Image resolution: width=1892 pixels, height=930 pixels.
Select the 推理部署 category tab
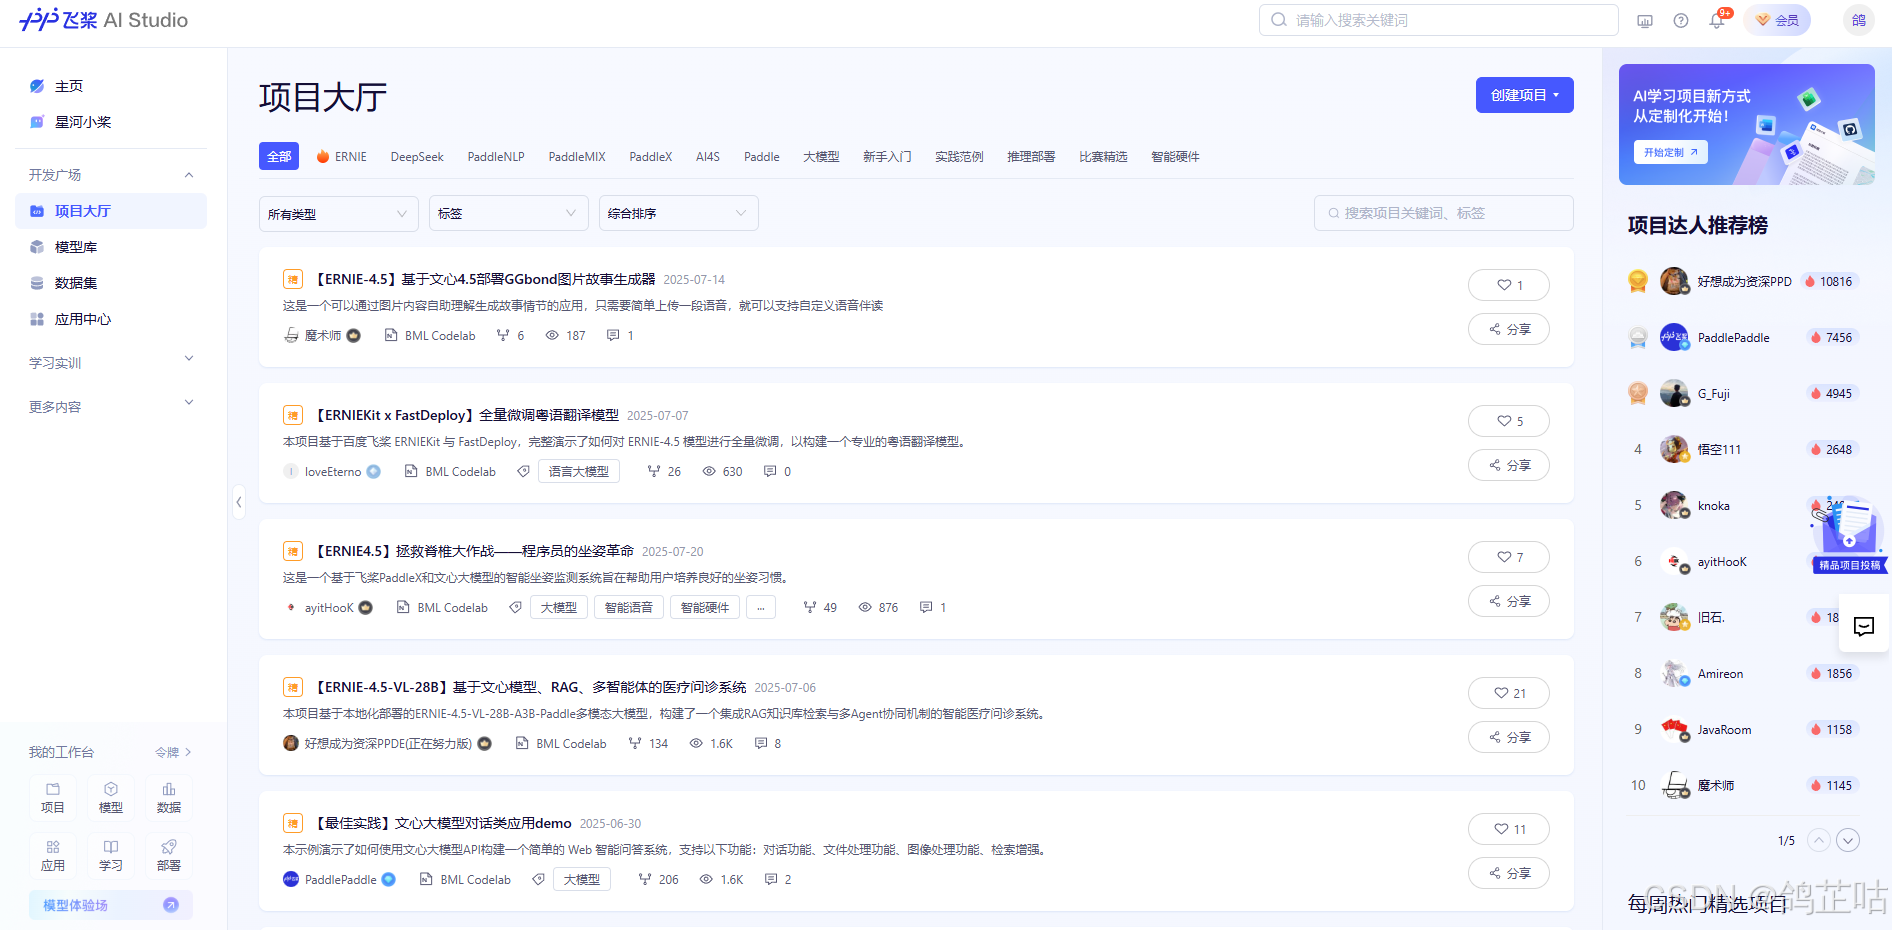(x=1031, y=157)
